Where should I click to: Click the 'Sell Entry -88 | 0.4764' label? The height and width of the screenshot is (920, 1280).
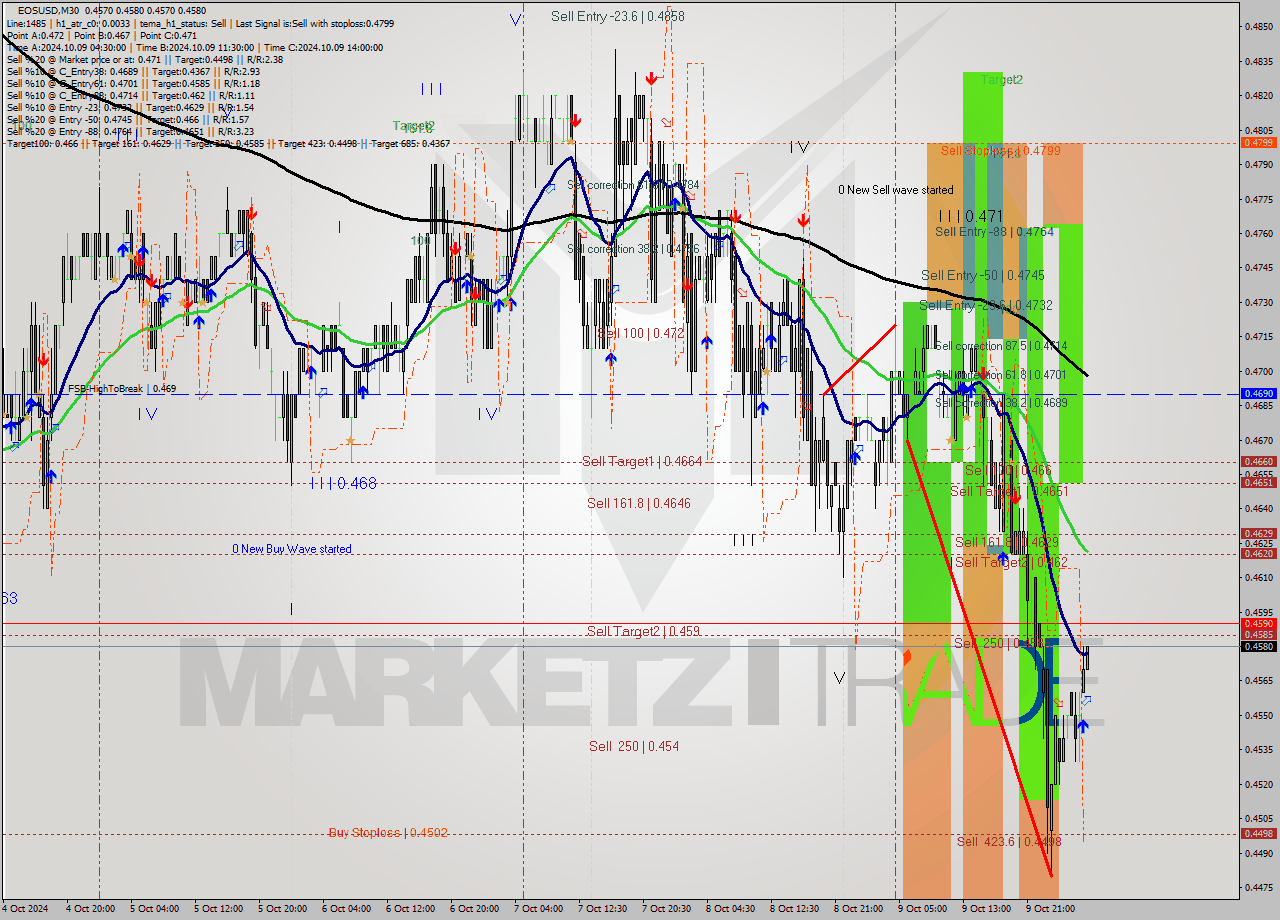995,232
